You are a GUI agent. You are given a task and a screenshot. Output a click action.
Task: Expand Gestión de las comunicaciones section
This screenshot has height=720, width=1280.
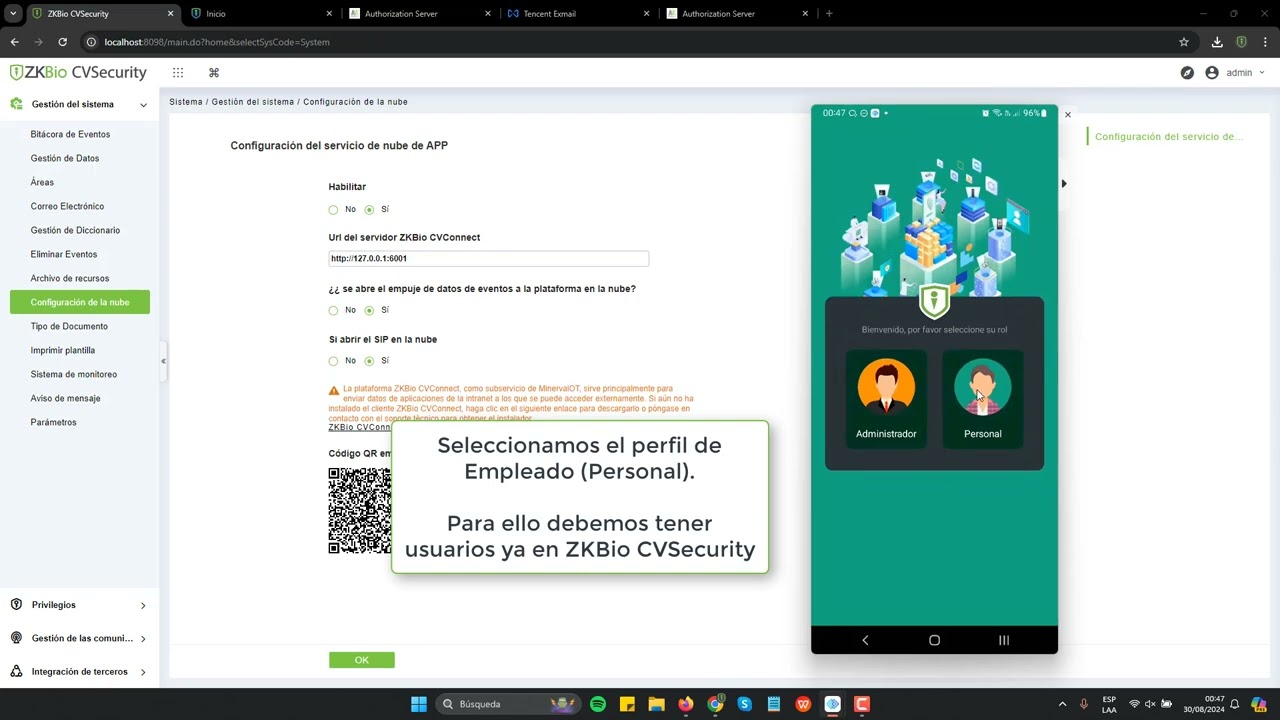point(78,638)
